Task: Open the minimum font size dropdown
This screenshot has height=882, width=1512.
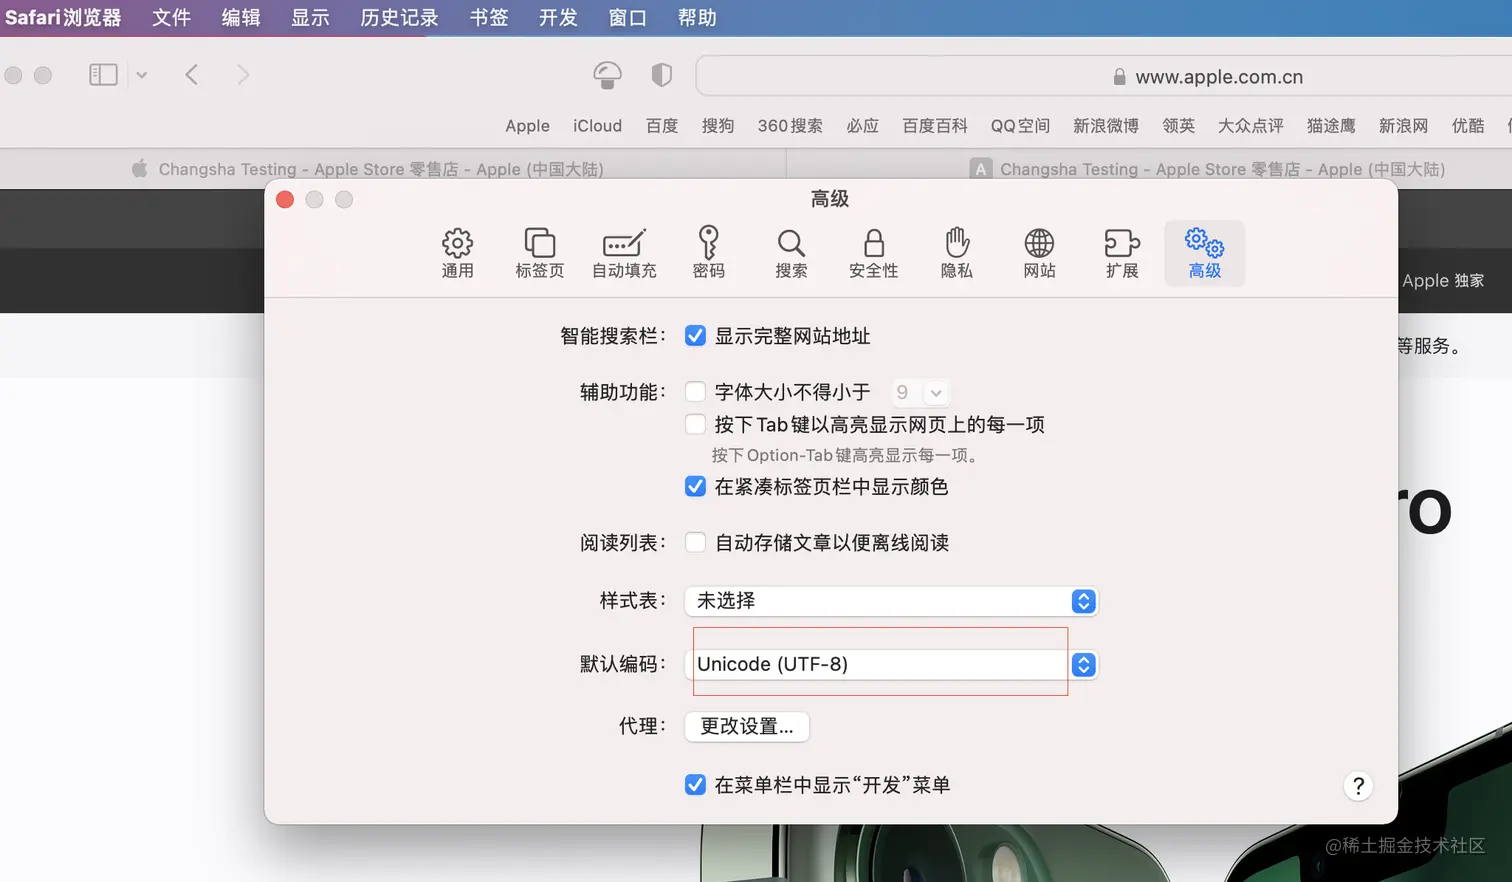Action: (x=920, y=393)
